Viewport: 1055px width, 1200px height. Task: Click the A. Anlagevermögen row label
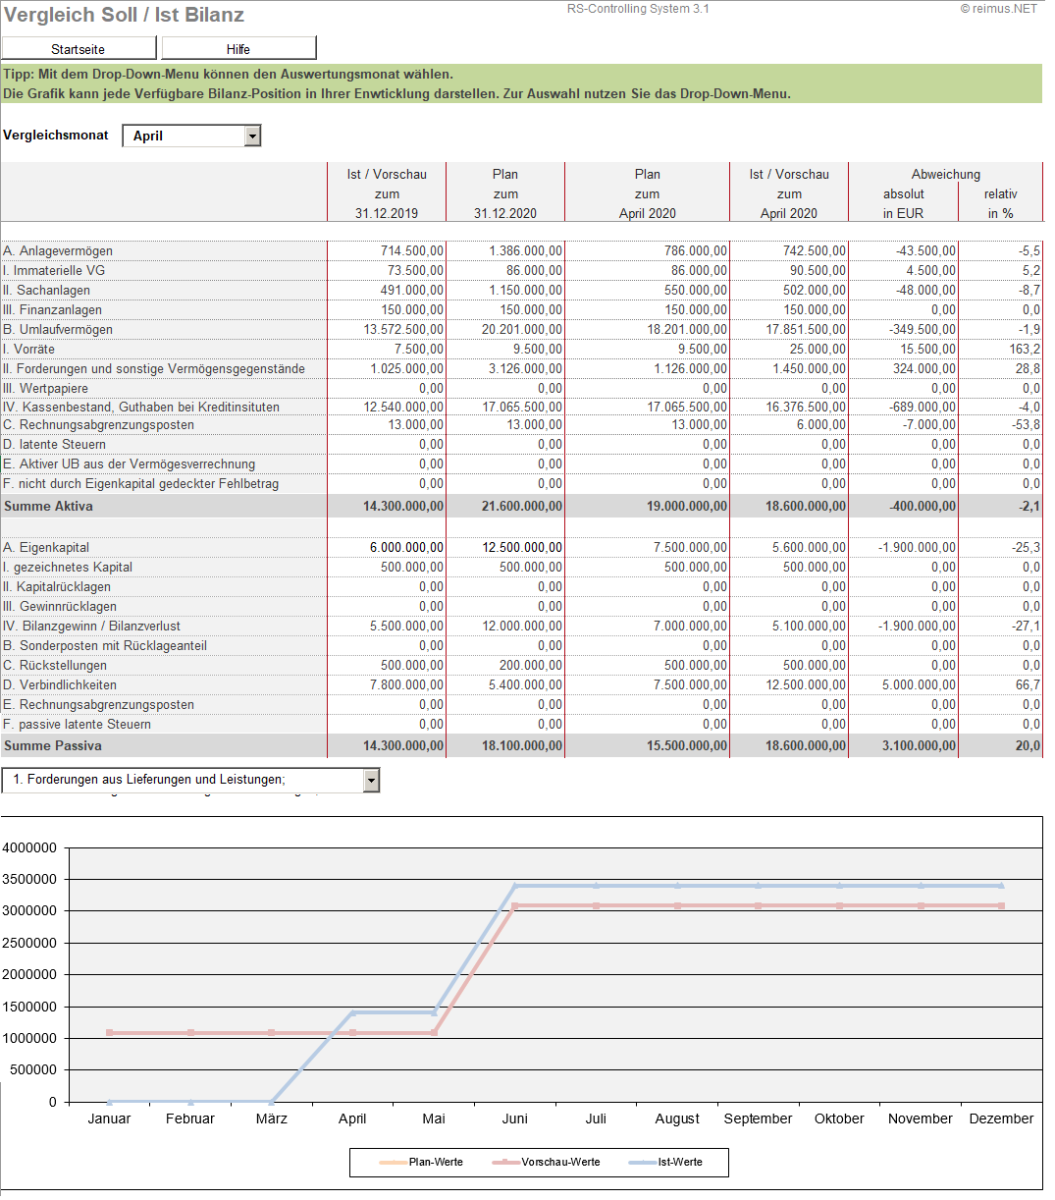(58, 251)
